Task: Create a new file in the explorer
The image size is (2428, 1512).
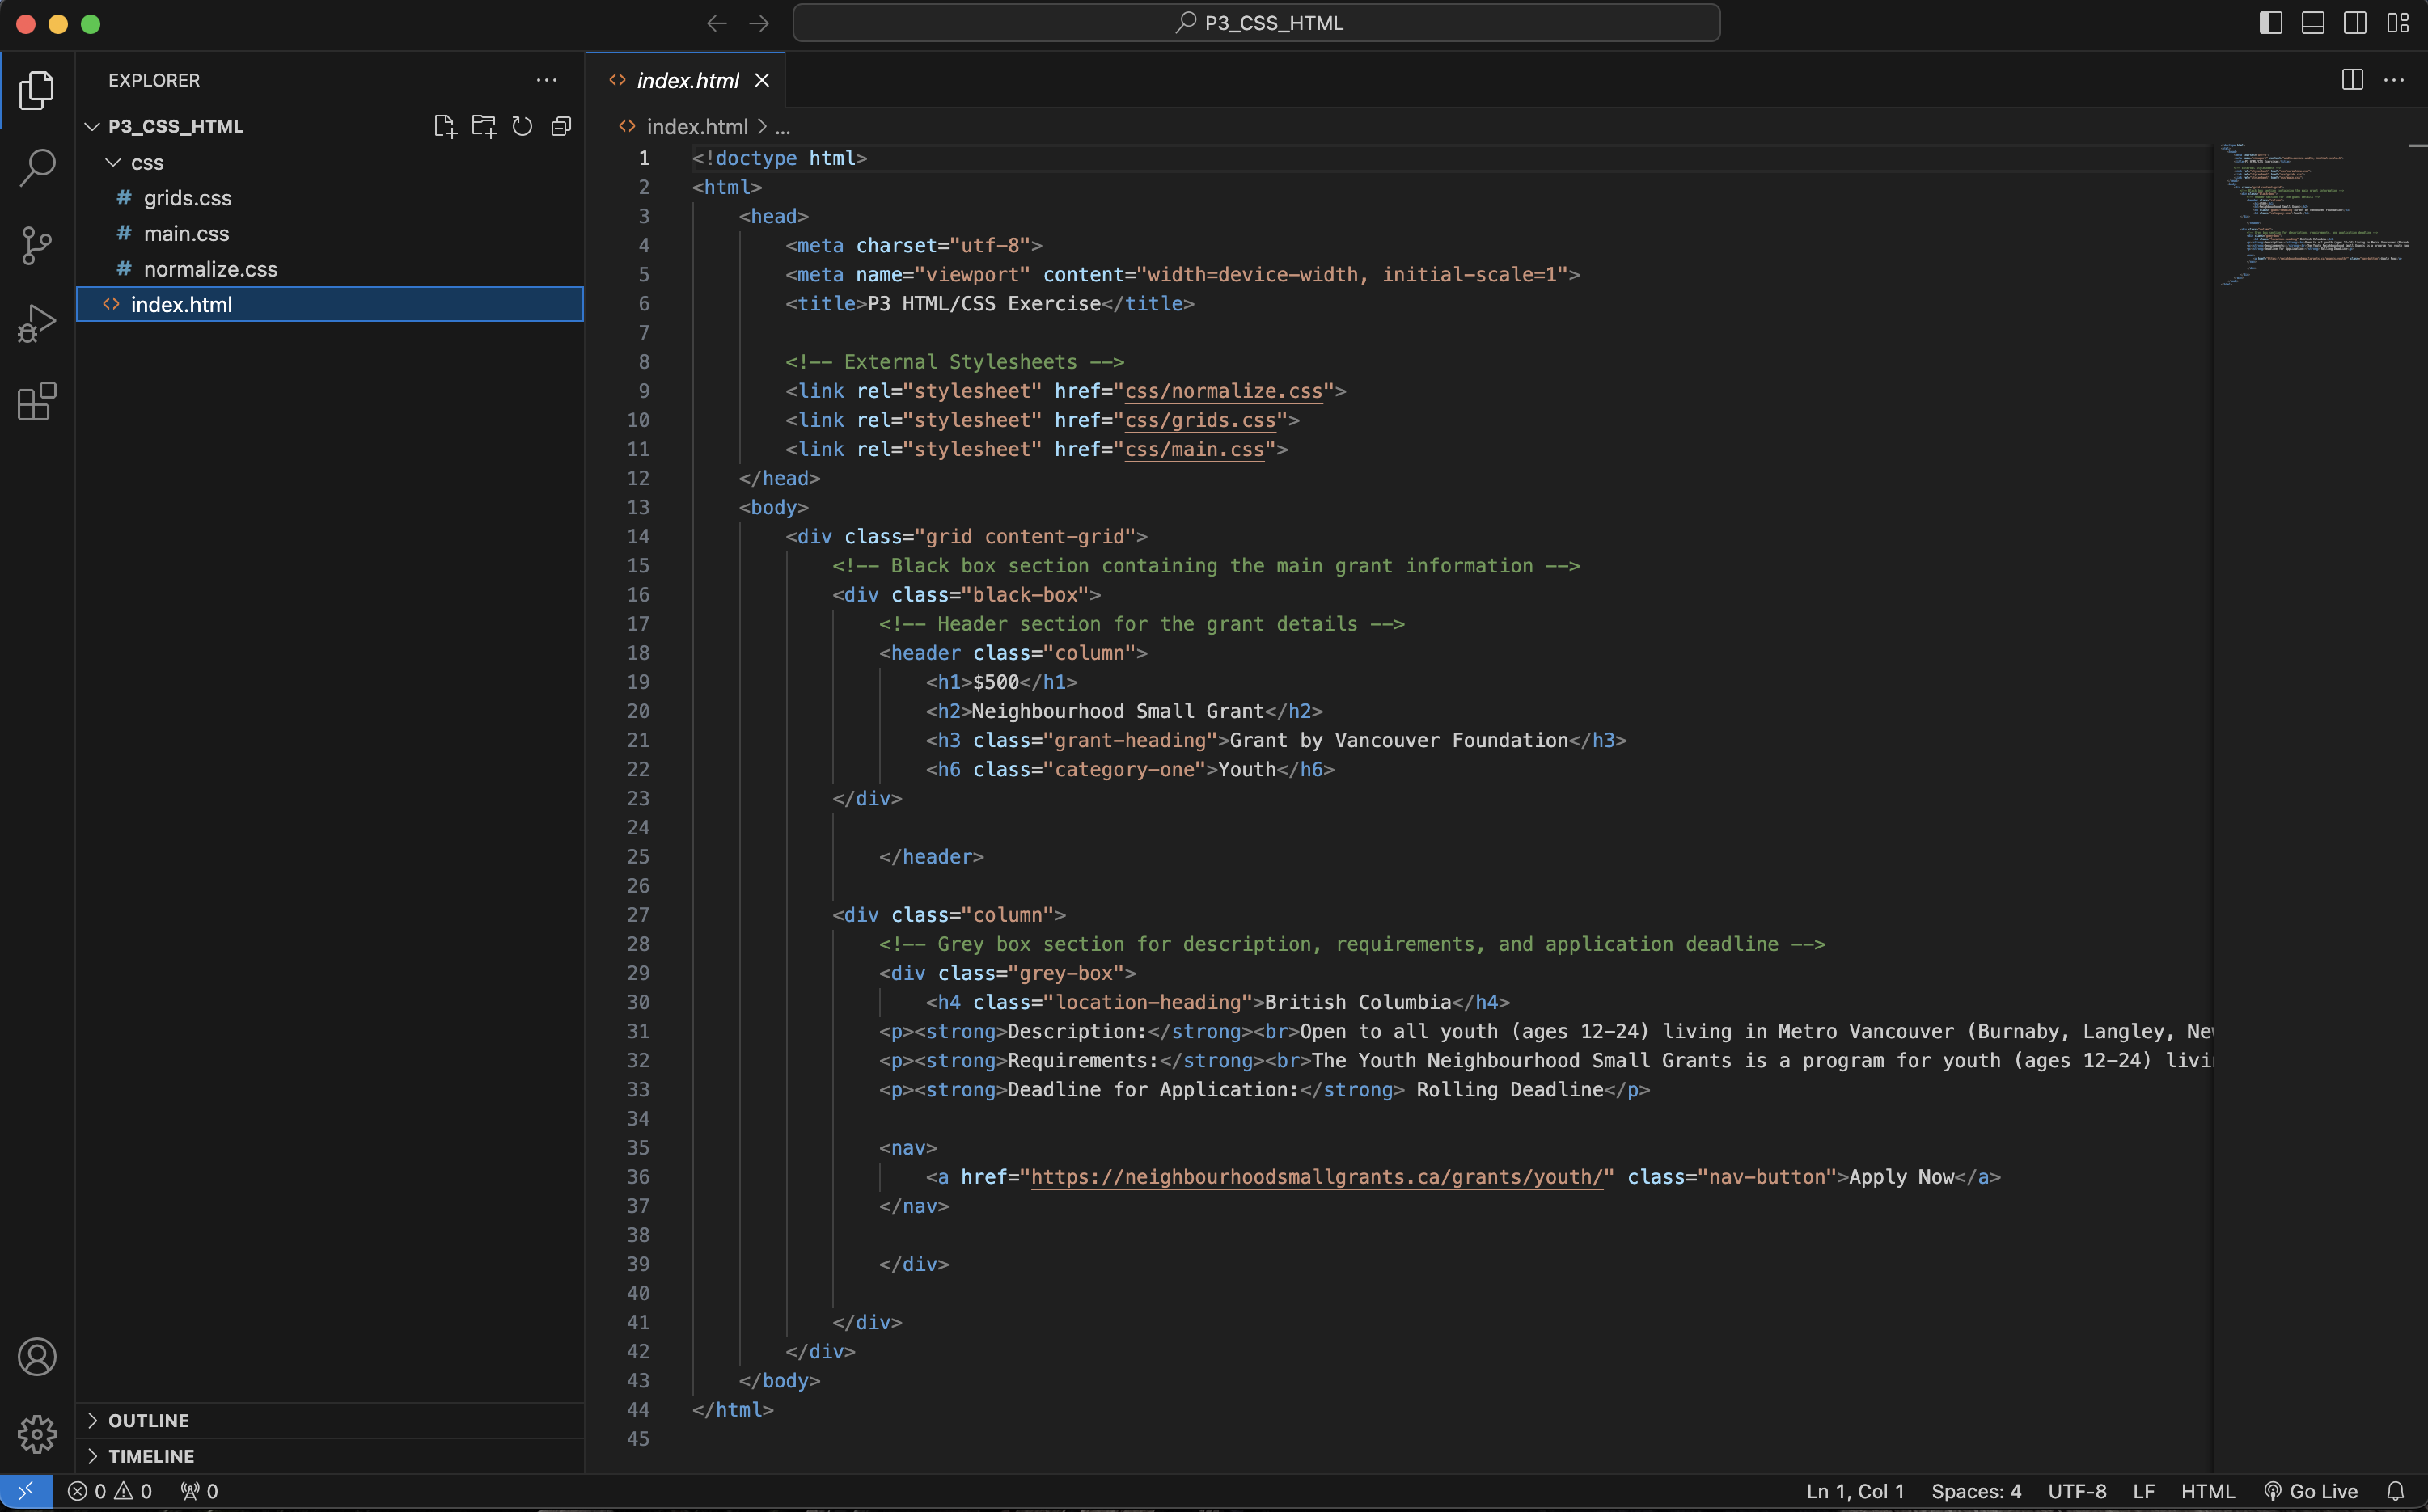Action: pyautogui.click(x=445, y=126)
